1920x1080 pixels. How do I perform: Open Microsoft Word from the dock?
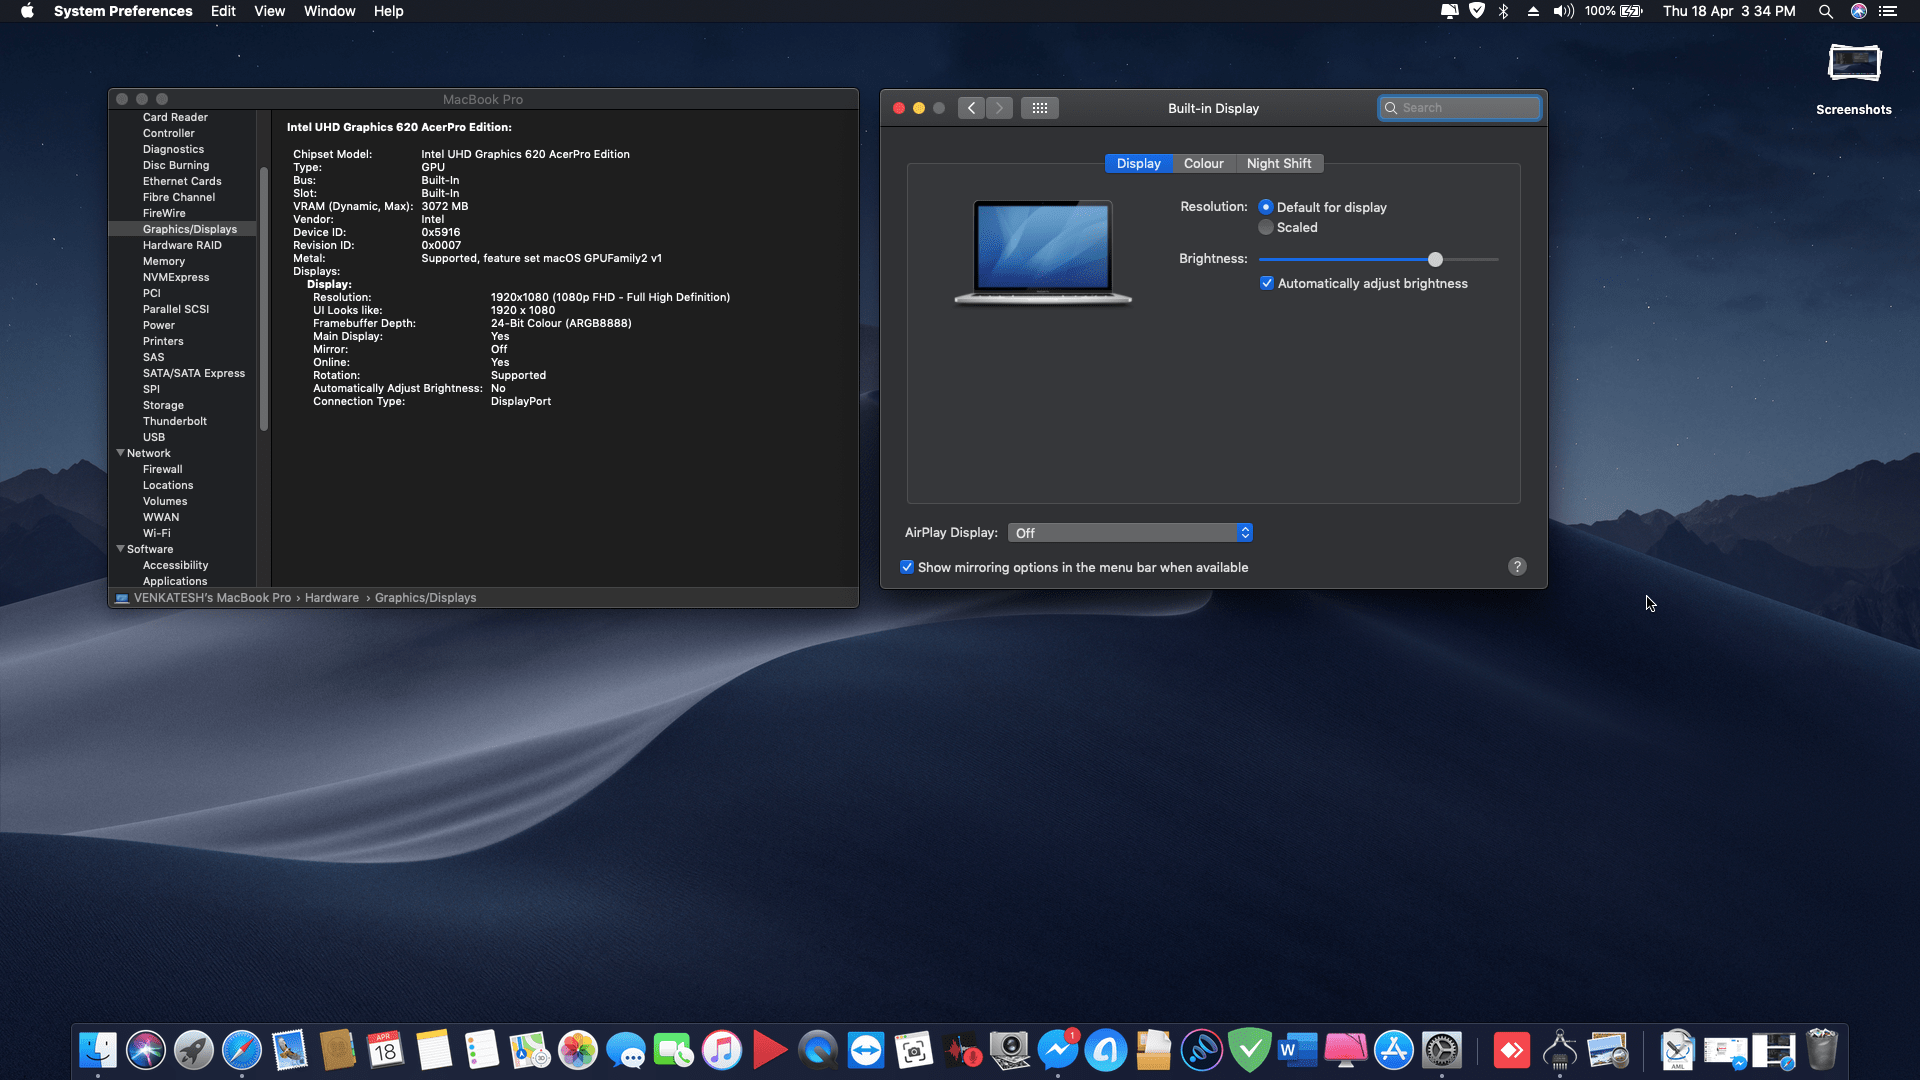click(1297, 1051)
